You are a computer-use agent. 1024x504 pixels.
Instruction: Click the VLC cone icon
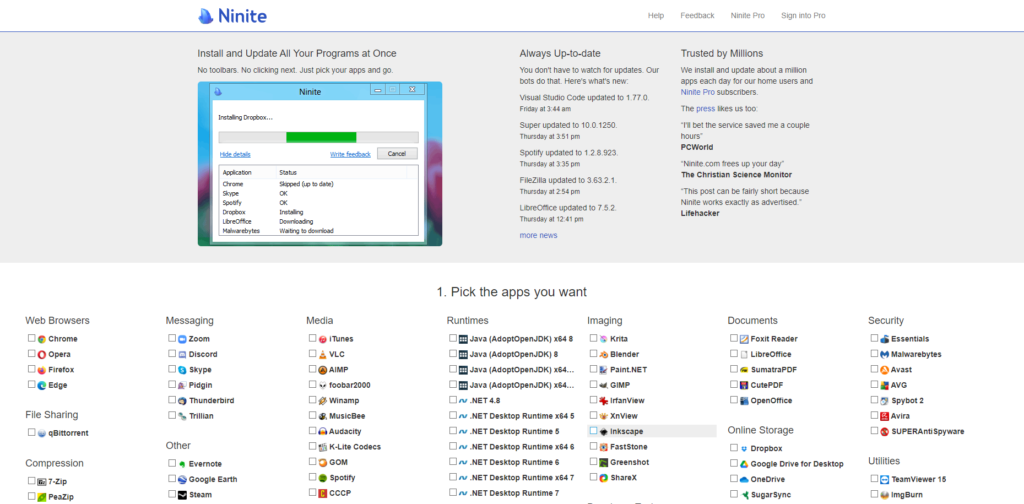[322, 354]
